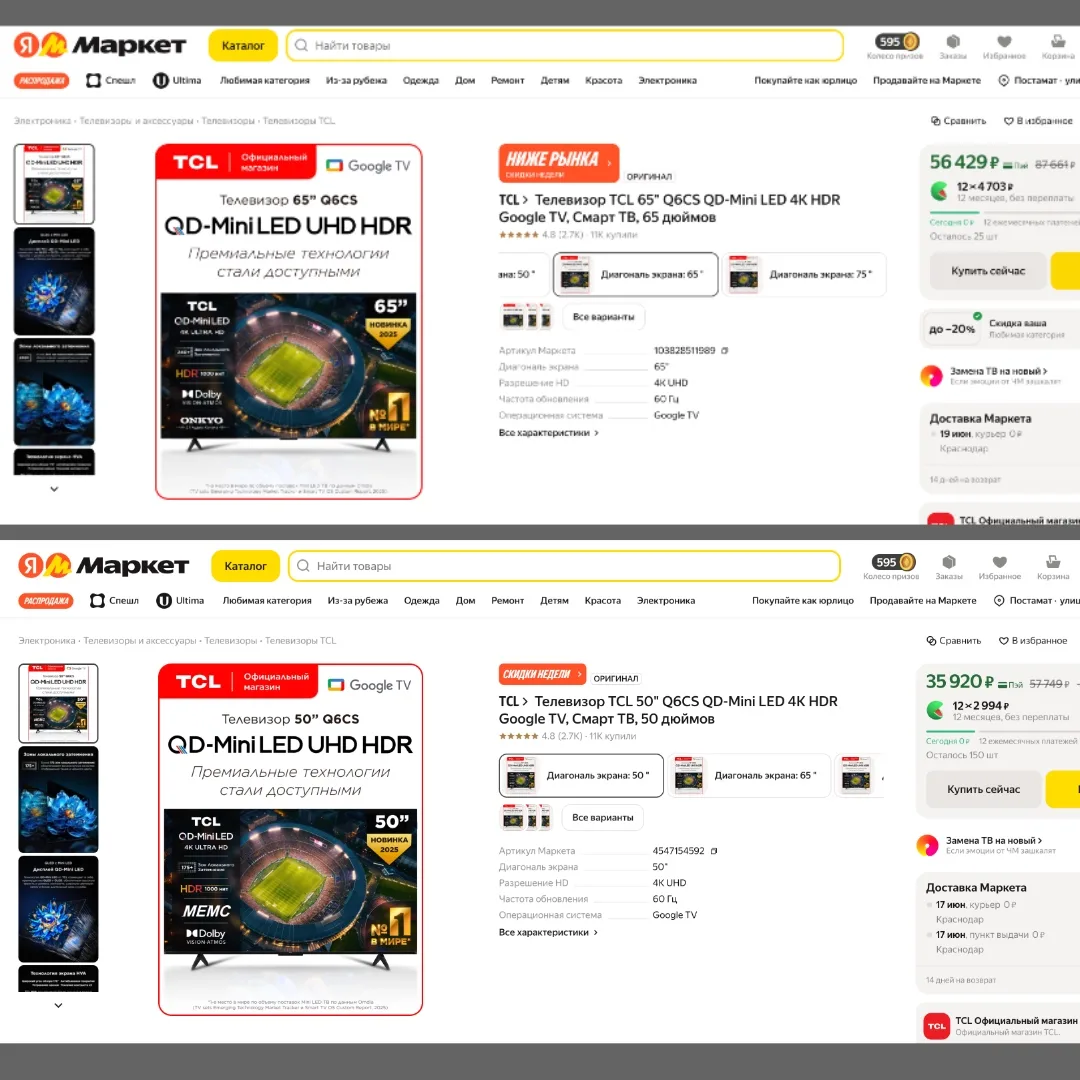This screenshot has width=1080, height=1080.
Task: Expand thumbnail list arrow under 65-inch gallery
Action: click(54, 489)
